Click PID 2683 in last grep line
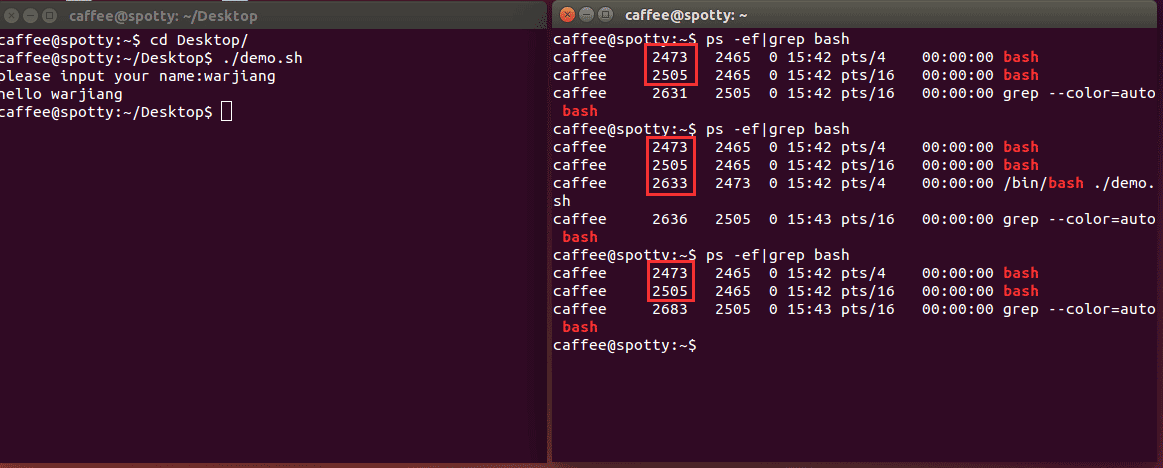Screen dimensions: 1163x468 (670, 309)
